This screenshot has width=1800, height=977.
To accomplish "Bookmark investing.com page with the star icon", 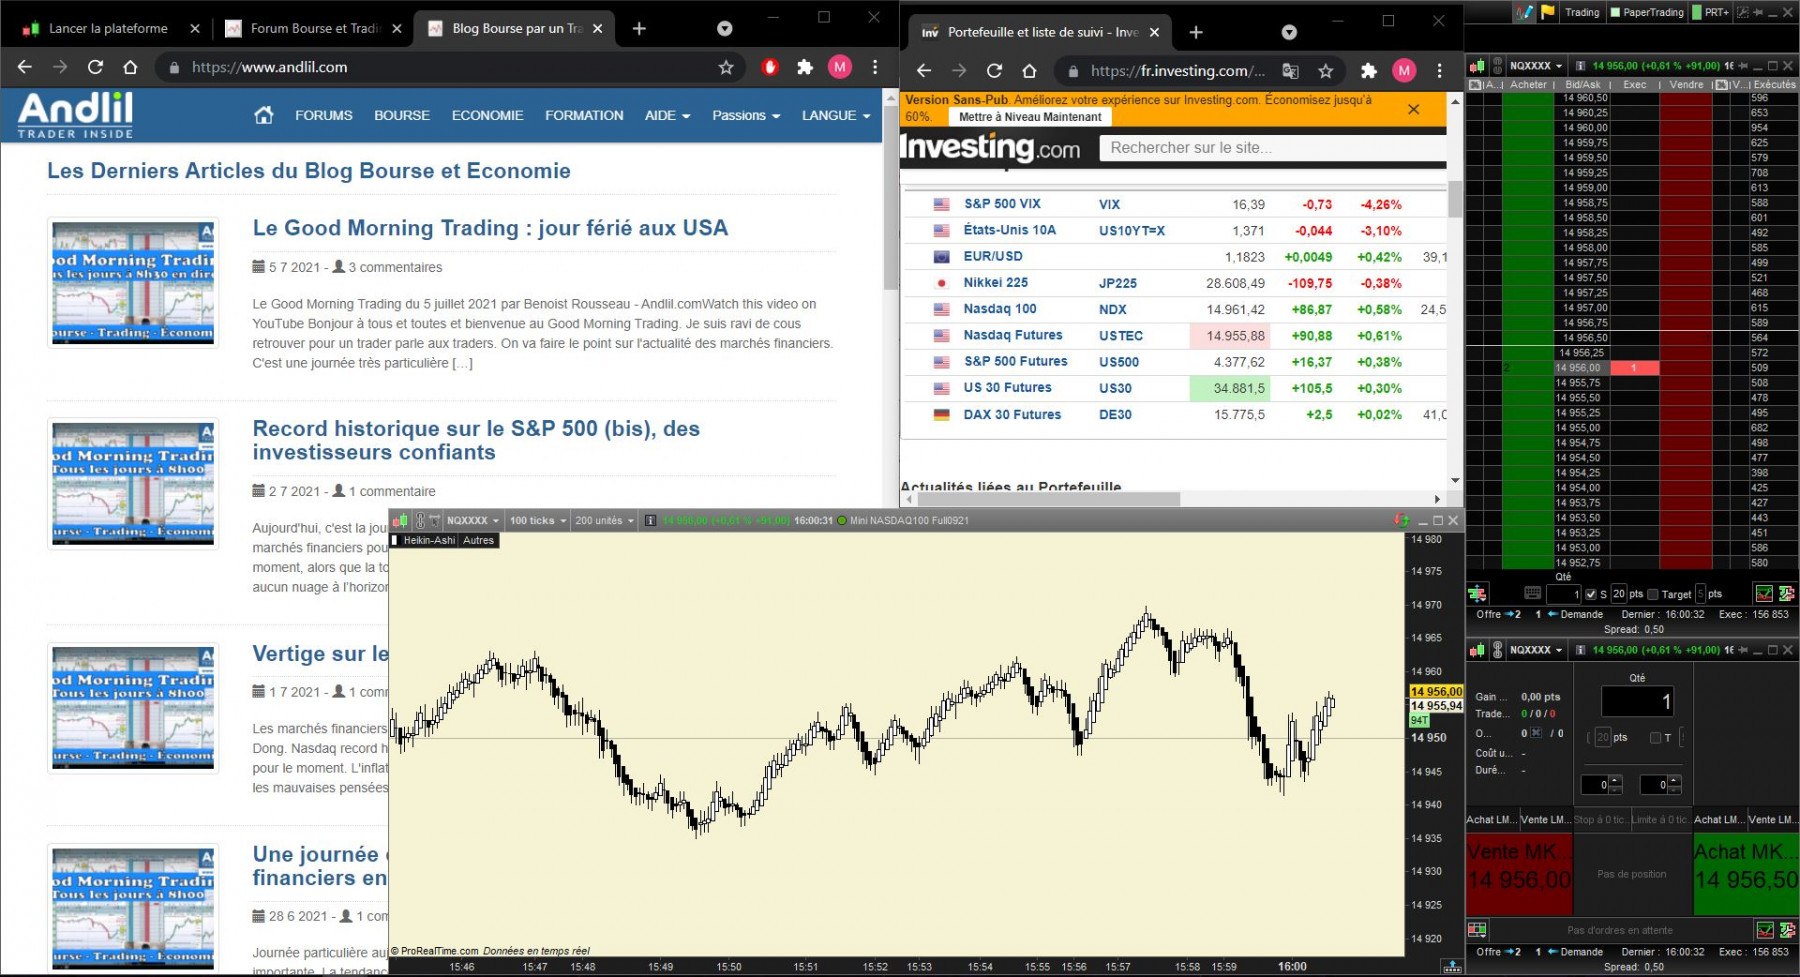I will click(1326, 71).
